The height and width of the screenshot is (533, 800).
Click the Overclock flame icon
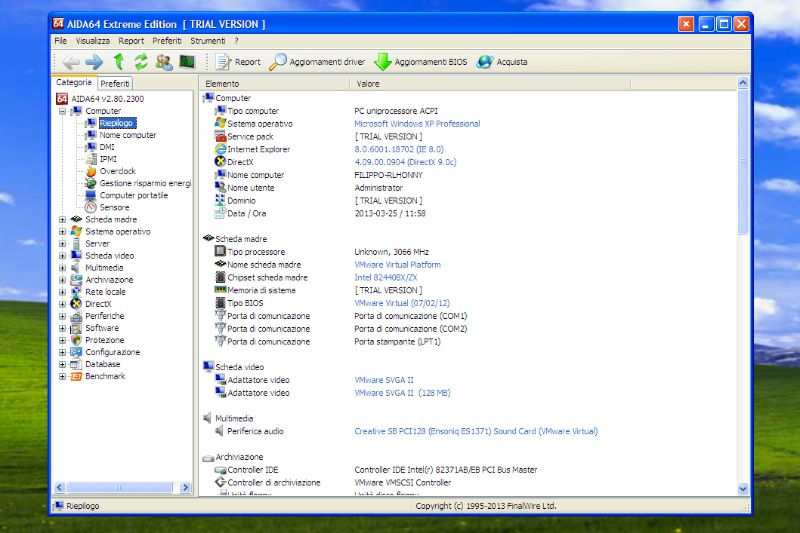click(90, 171)
